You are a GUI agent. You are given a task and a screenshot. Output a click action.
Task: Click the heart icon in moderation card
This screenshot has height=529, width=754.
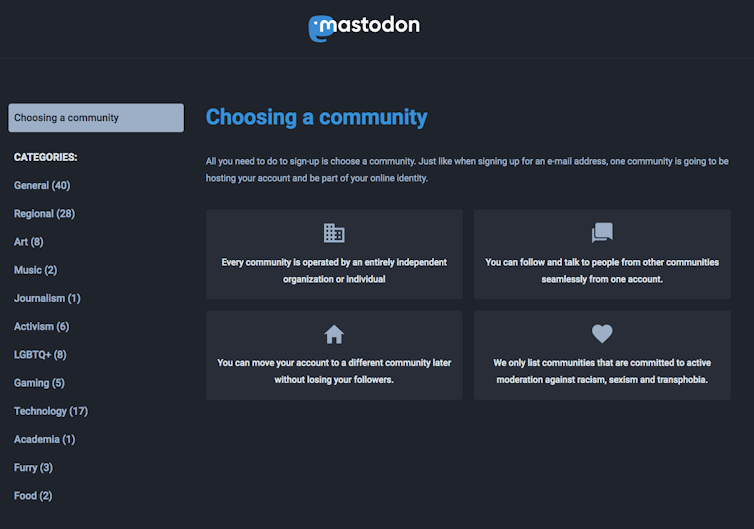(602, 334)
